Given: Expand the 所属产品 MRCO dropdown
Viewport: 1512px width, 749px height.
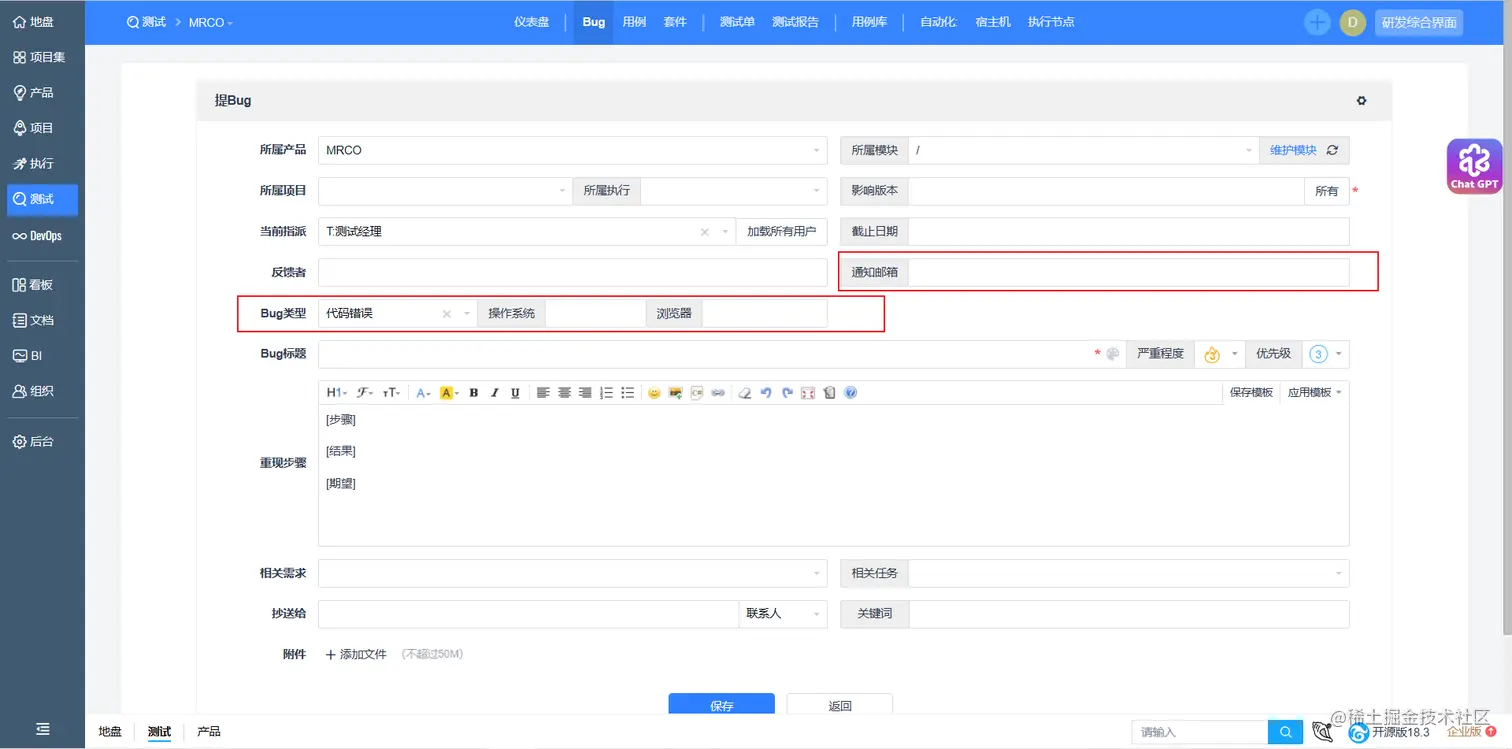Looking at the screenshot, I should 573,150.
